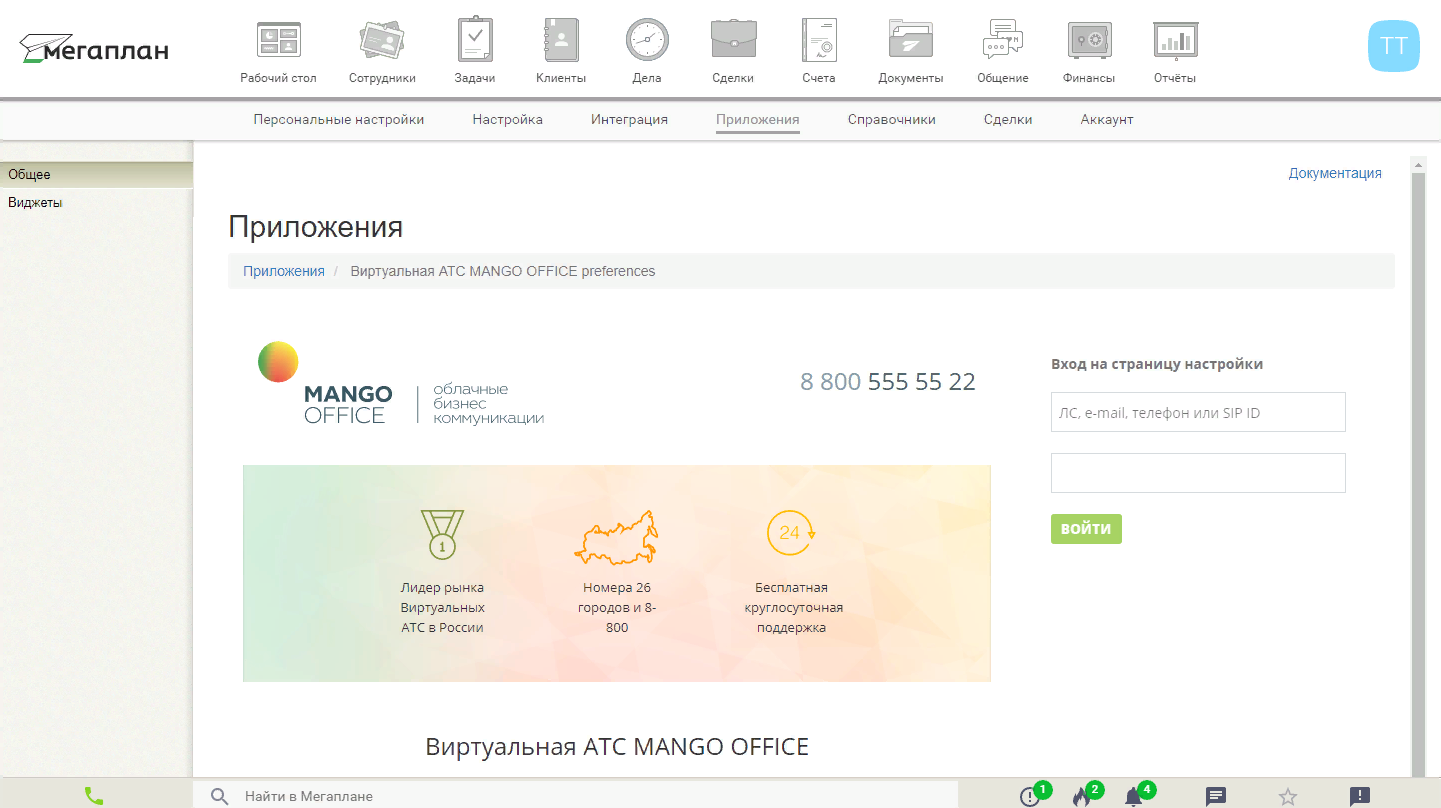The height and width of the screenshot is (808, 1441).
Task: Open the chat message icon in bottom bar
Action: point(1216,796)
